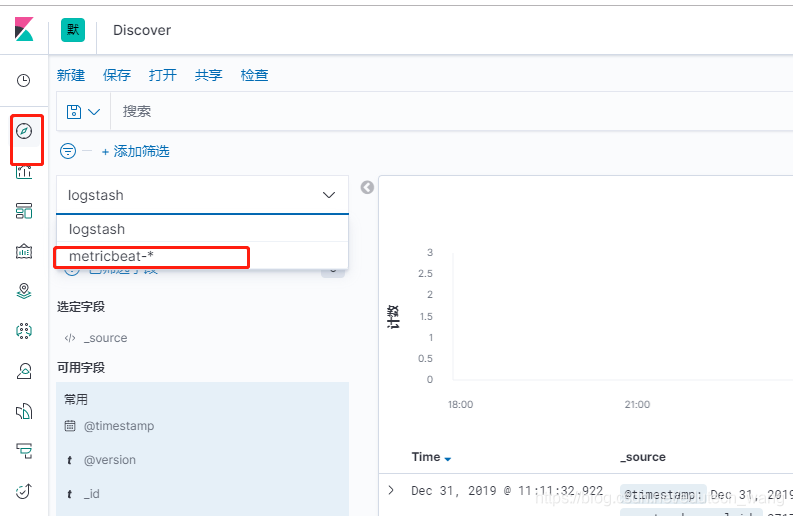Click the _id field entry
The width and height of the screenshot is (793, 516).
[x=92, y=494]
